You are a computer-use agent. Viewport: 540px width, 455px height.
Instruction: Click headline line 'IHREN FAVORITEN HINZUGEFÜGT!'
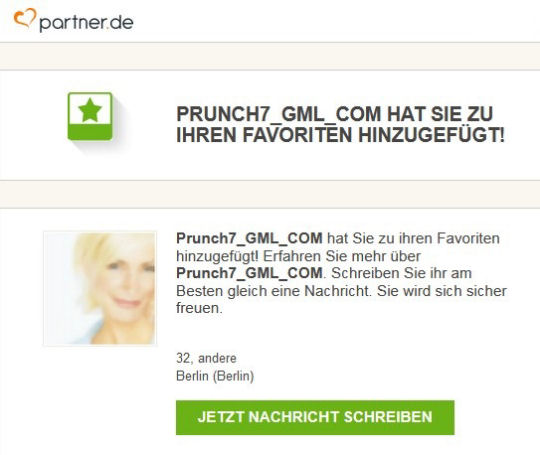340,134
